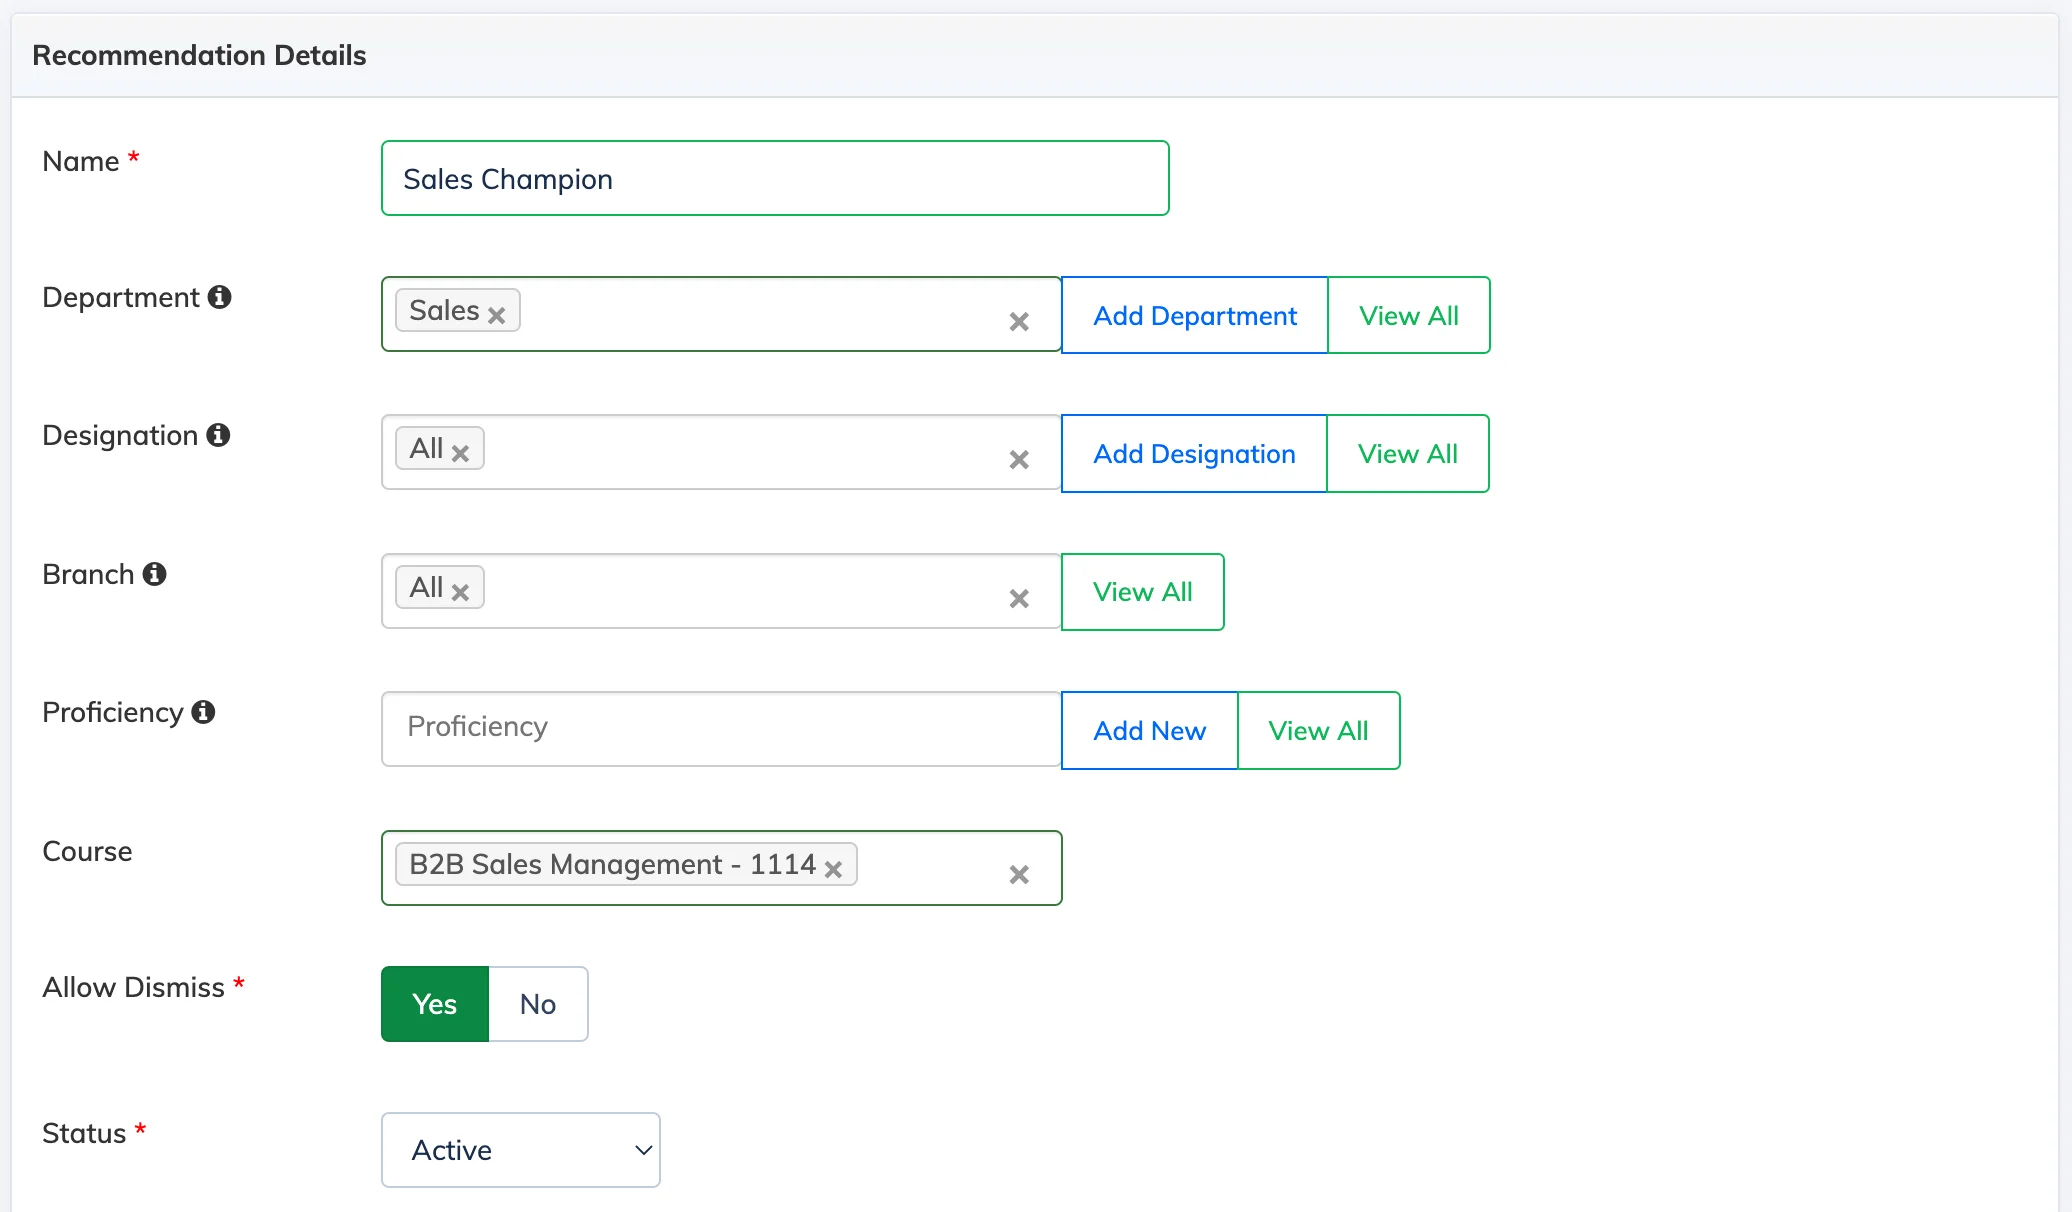Clear all selections in Branch field
The image size is (2072, 1212).
(1019, 599)
